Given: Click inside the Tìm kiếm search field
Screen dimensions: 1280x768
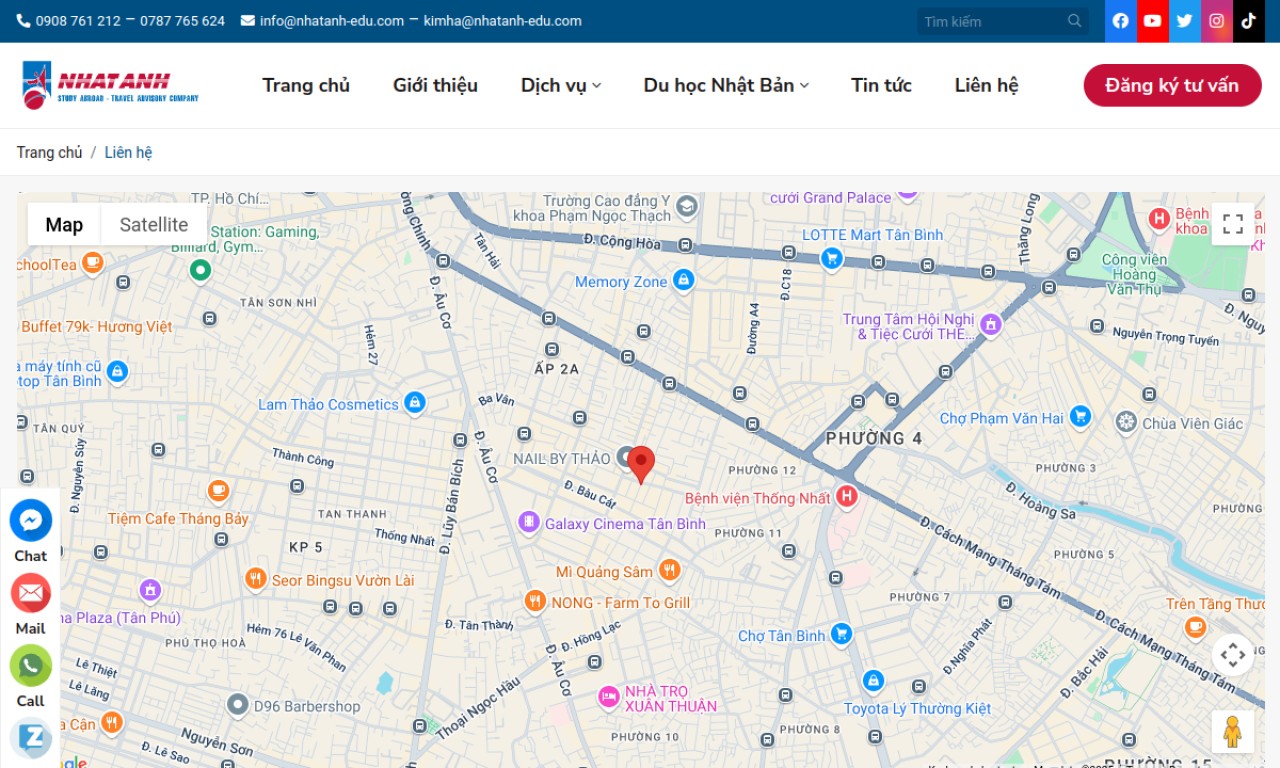Looking at the screenshot, I should point(990,21).
